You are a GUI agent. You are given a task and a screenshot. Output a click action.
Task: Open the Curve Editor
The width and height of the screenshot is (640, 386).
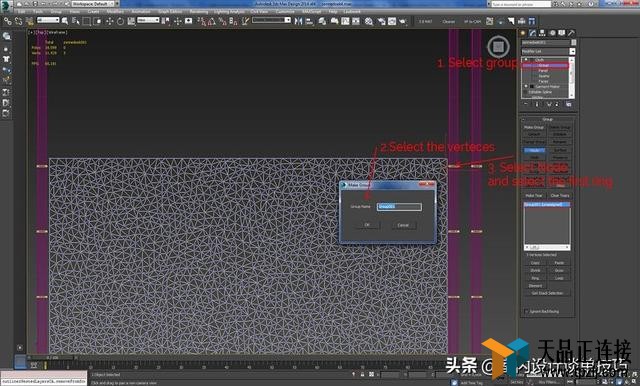(345, 21)
